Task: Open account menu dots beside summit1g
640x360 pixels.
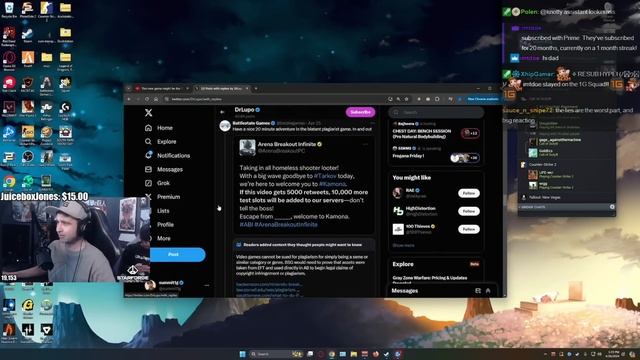Action: point(207,285)
